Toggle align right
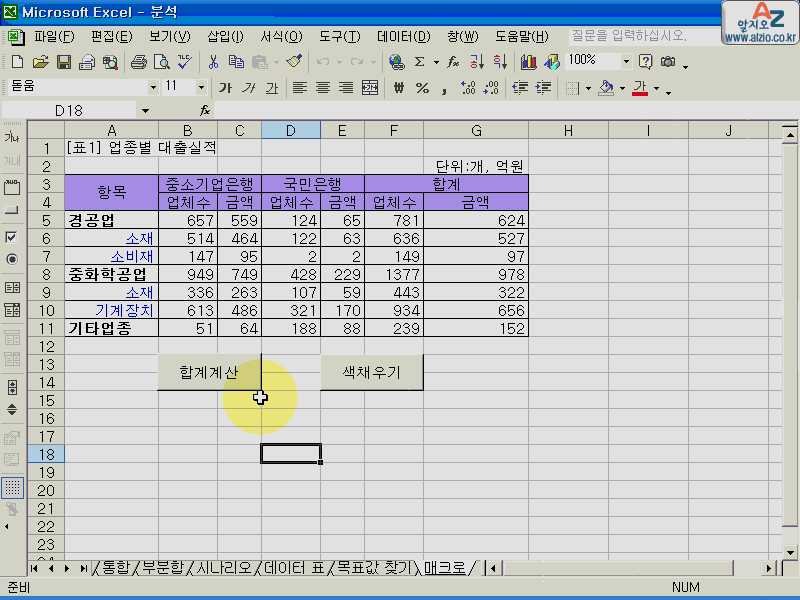Screen dimensions: 800x600 click(x=346, y=88)
